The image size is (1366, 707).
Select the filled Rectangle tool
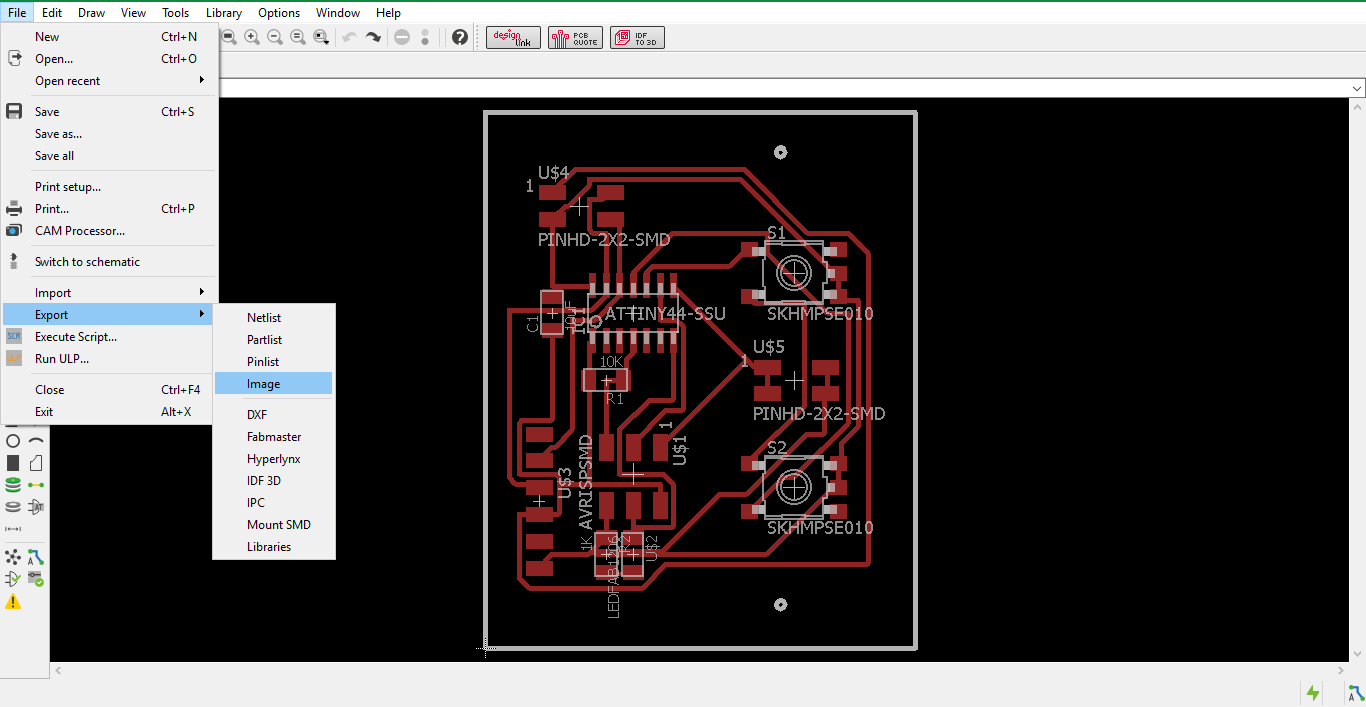(x=13, y=463)
